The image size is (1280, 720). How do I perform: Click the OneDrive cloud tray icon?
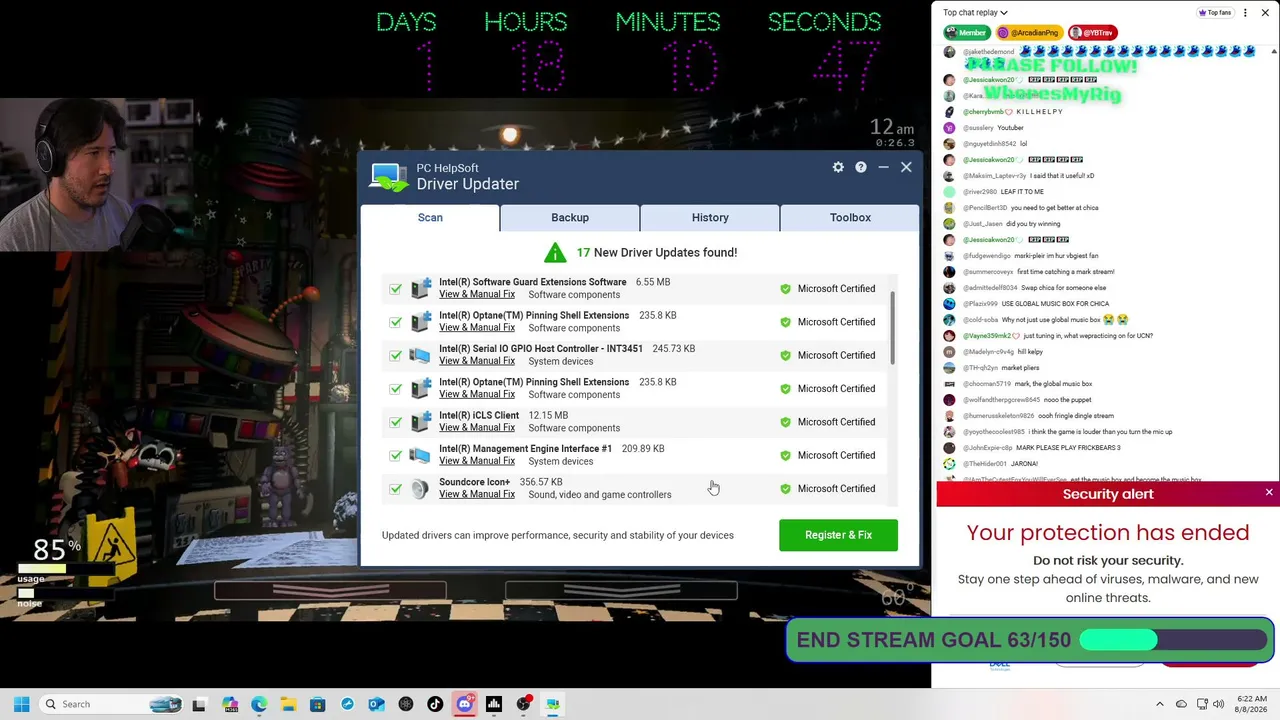[x=1181, y=704]
